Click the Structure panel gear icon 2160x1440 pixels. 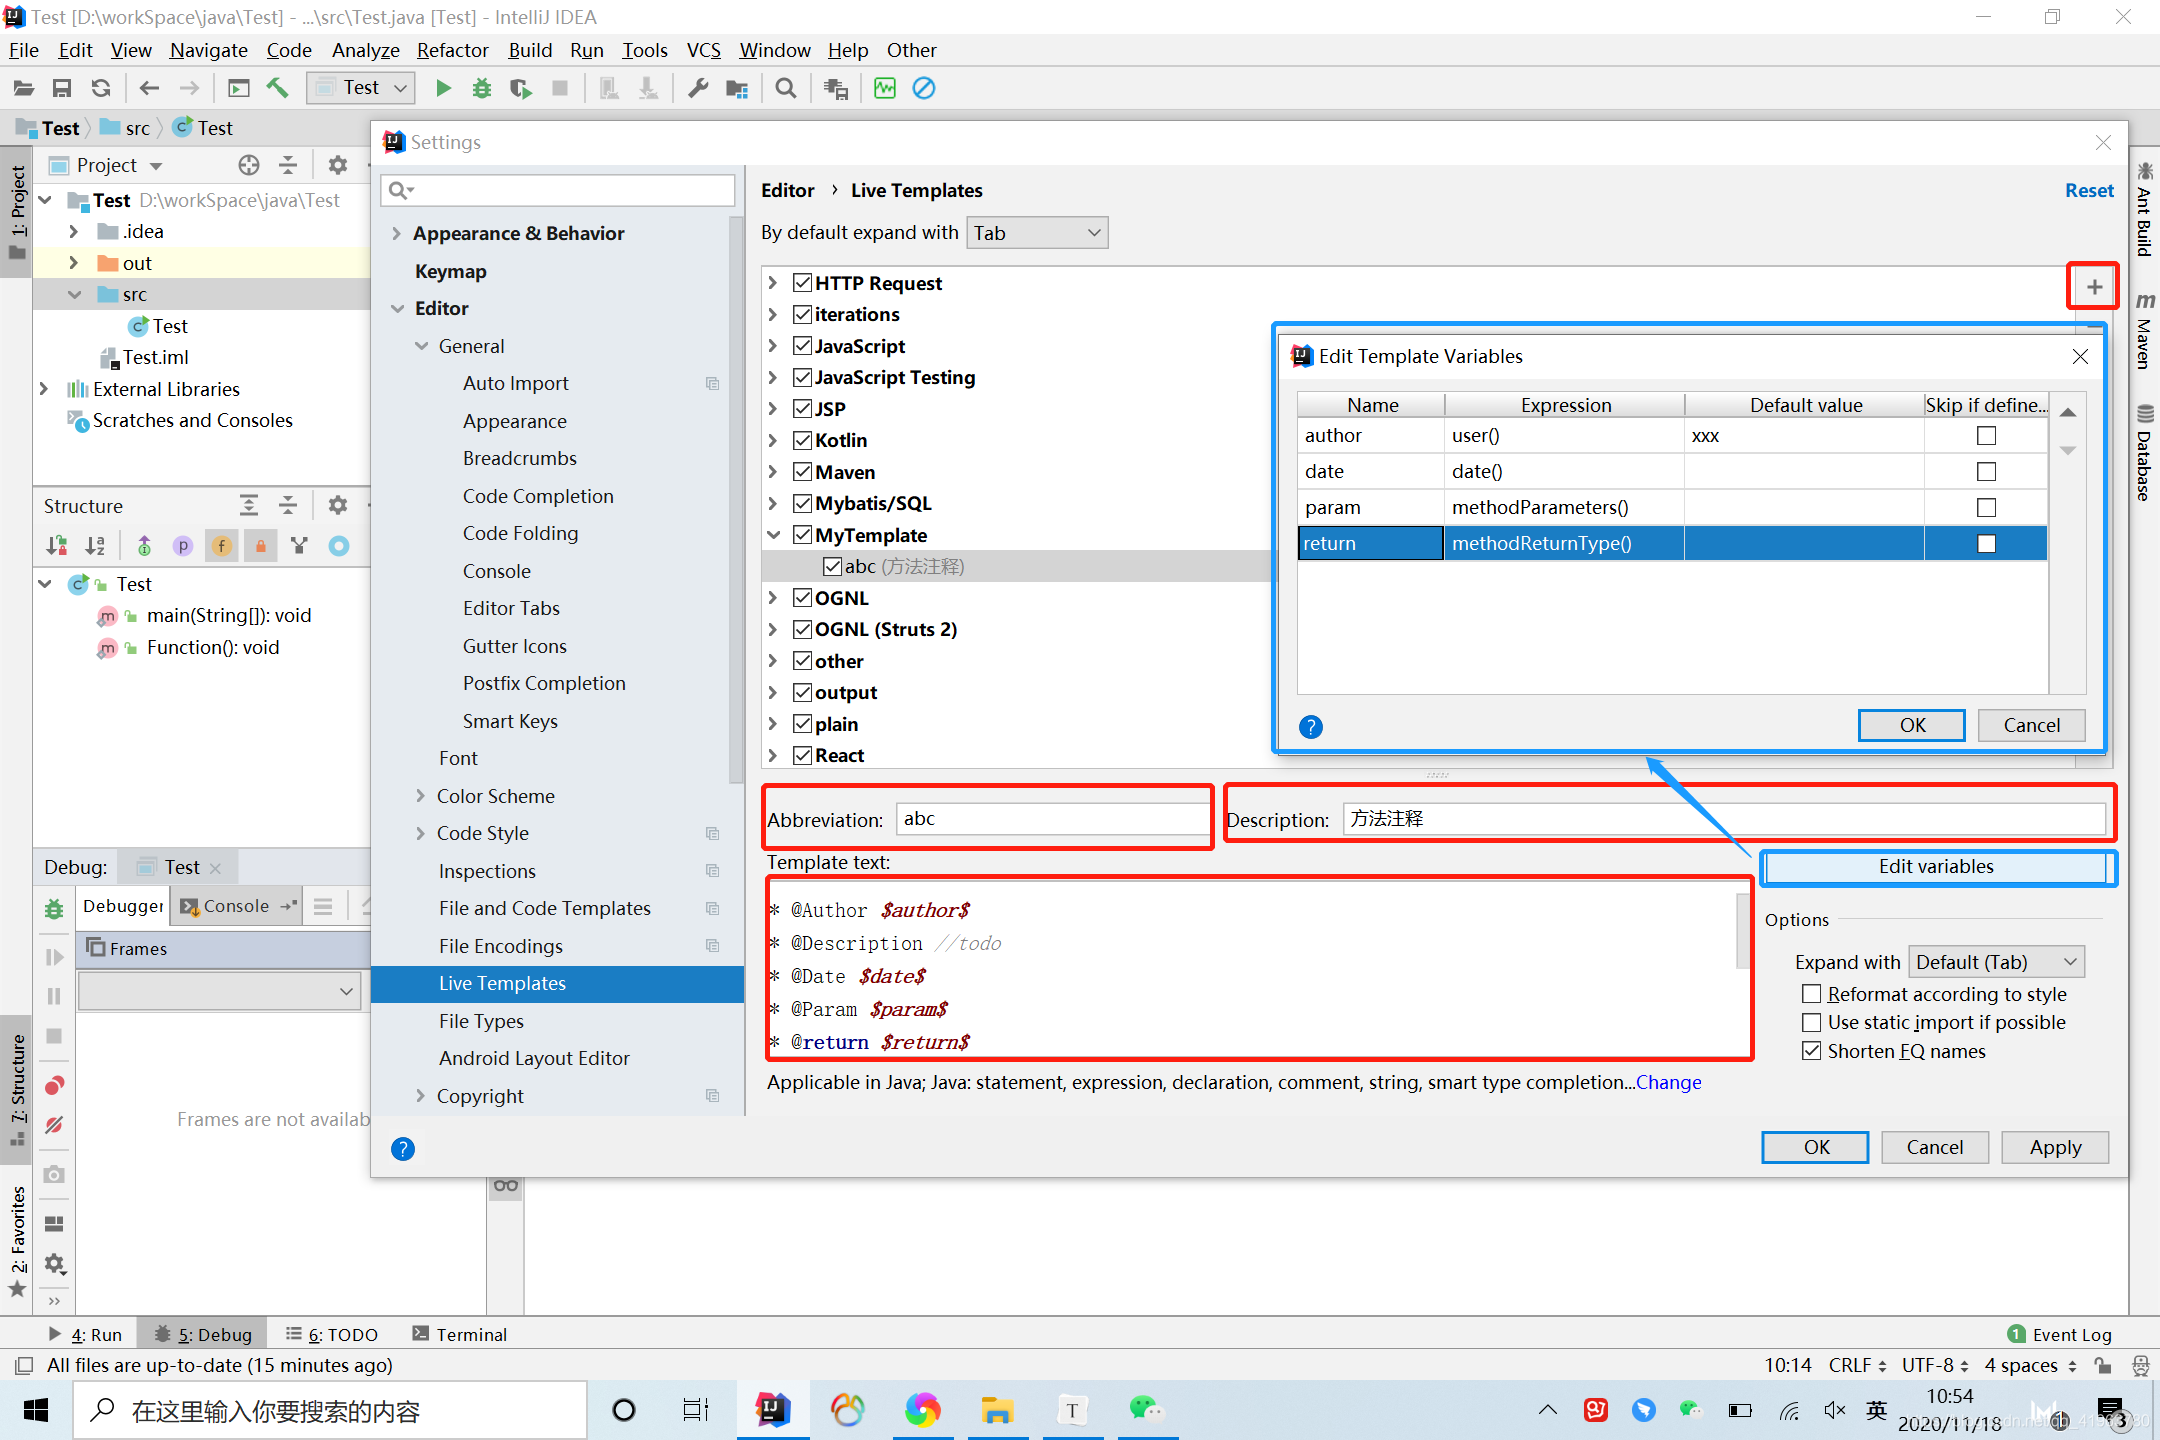[x=337, y=506]
